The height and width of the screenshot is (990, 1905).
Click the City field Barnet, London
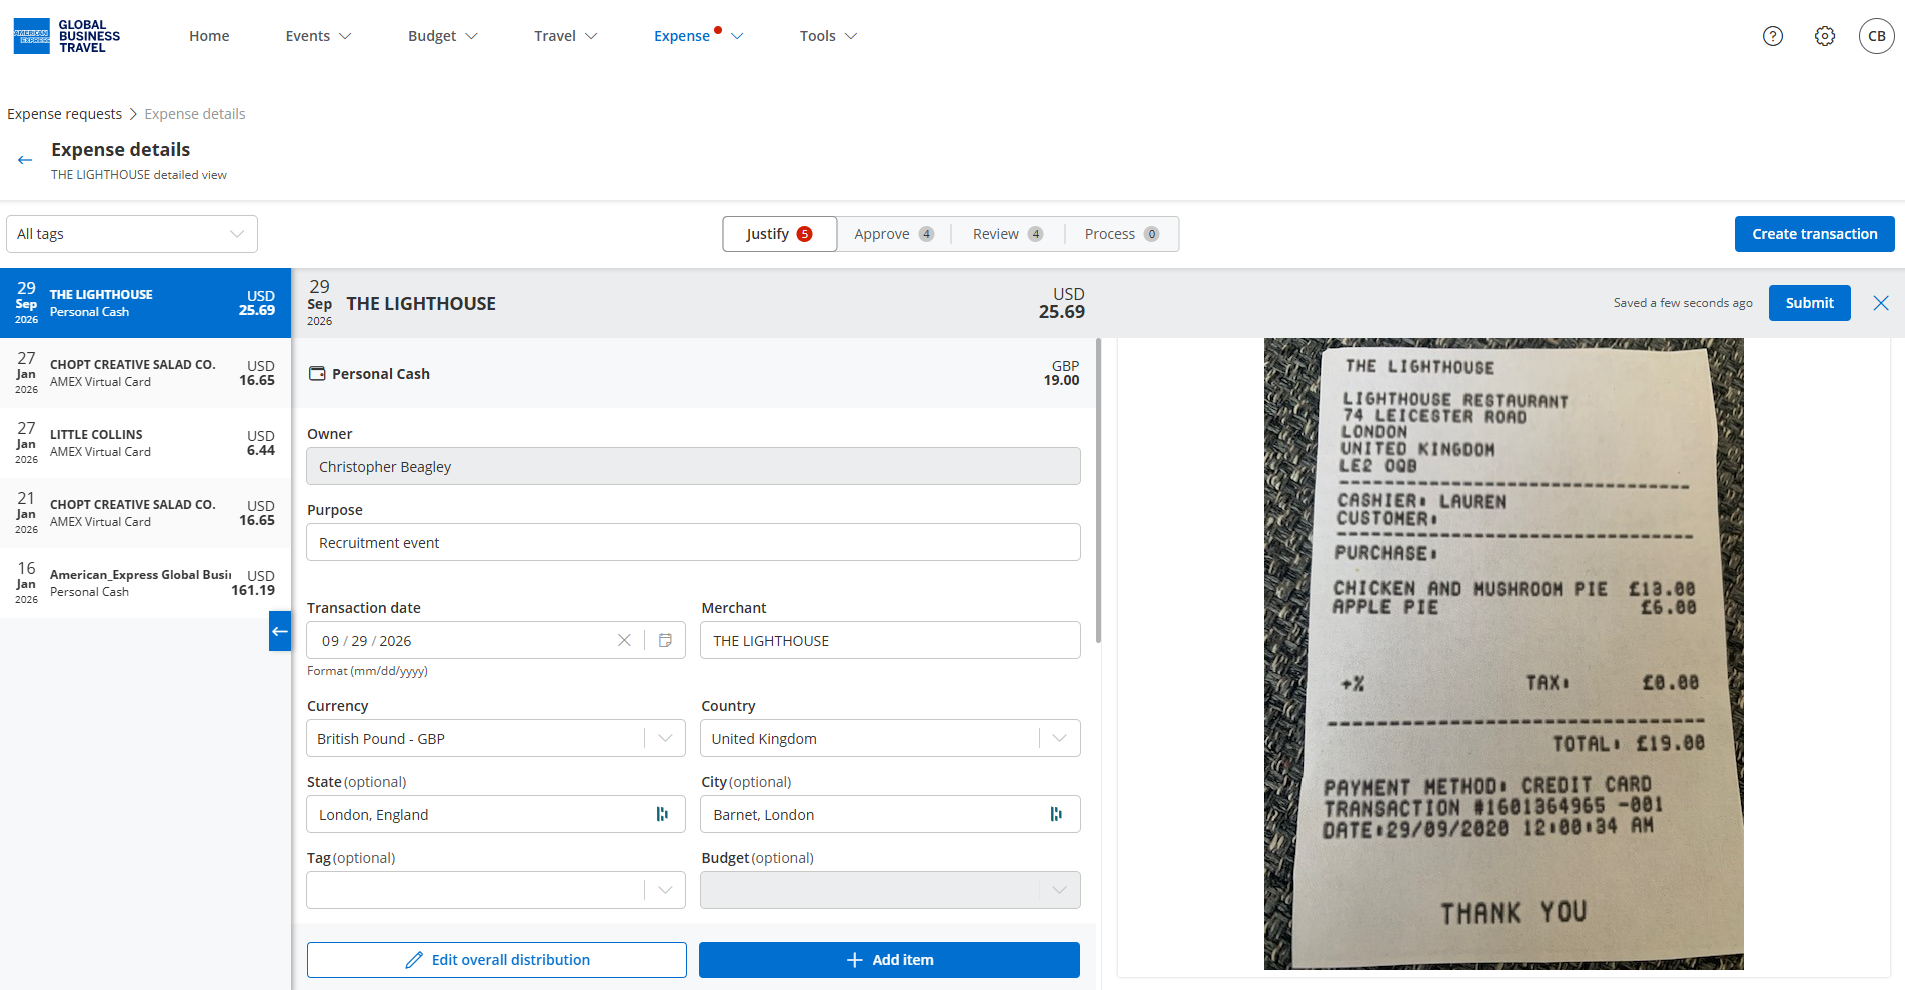click(890, 814)
